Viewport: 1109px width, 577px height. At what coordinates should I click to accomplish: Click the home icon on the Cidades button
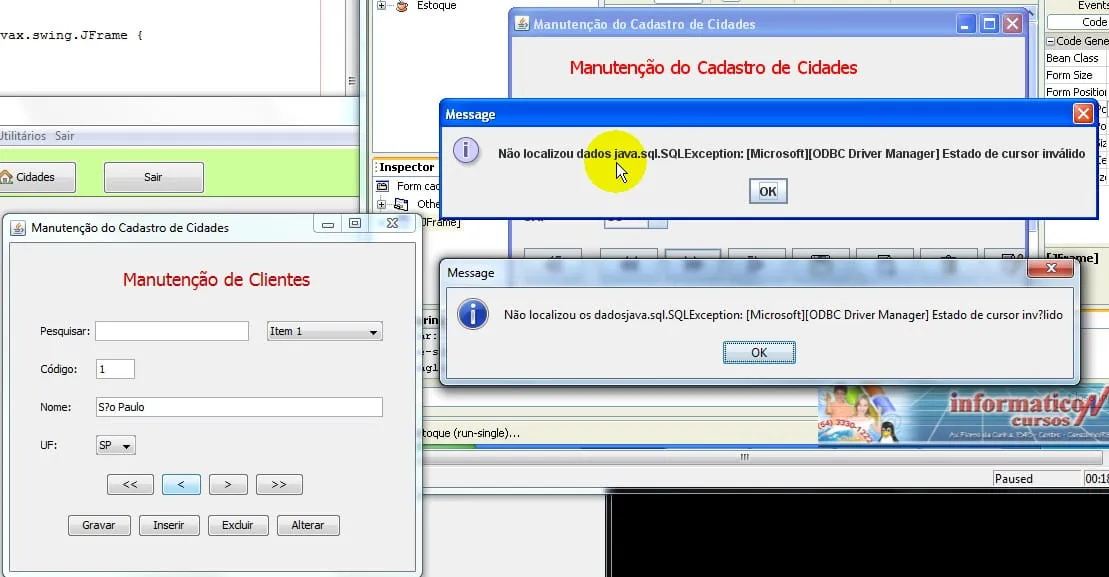6,177
